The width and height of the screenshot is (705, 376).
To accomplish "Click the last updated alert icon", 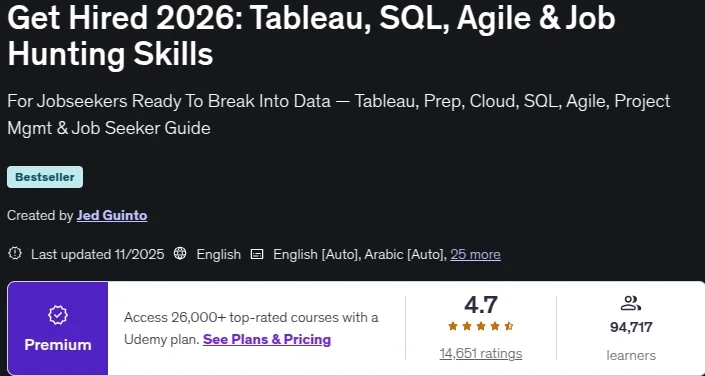I will (15, 254).
